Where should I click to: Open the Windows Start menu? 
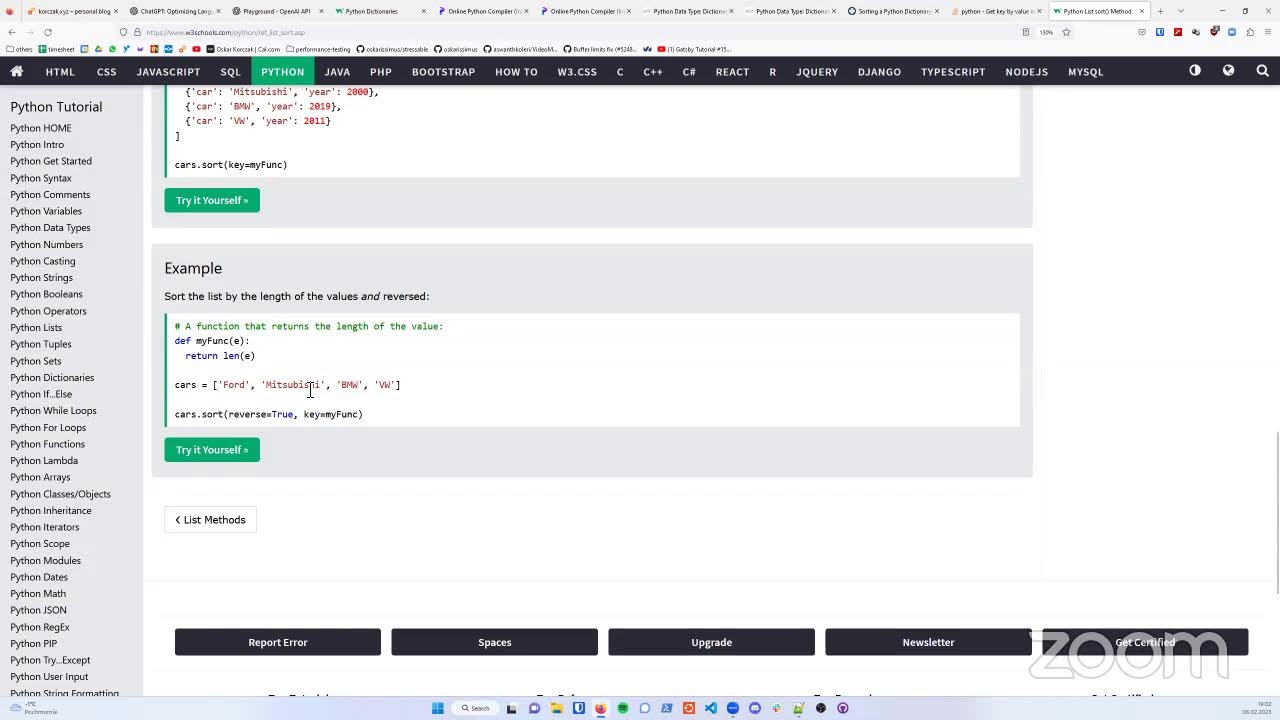click(x=437, y=708)
